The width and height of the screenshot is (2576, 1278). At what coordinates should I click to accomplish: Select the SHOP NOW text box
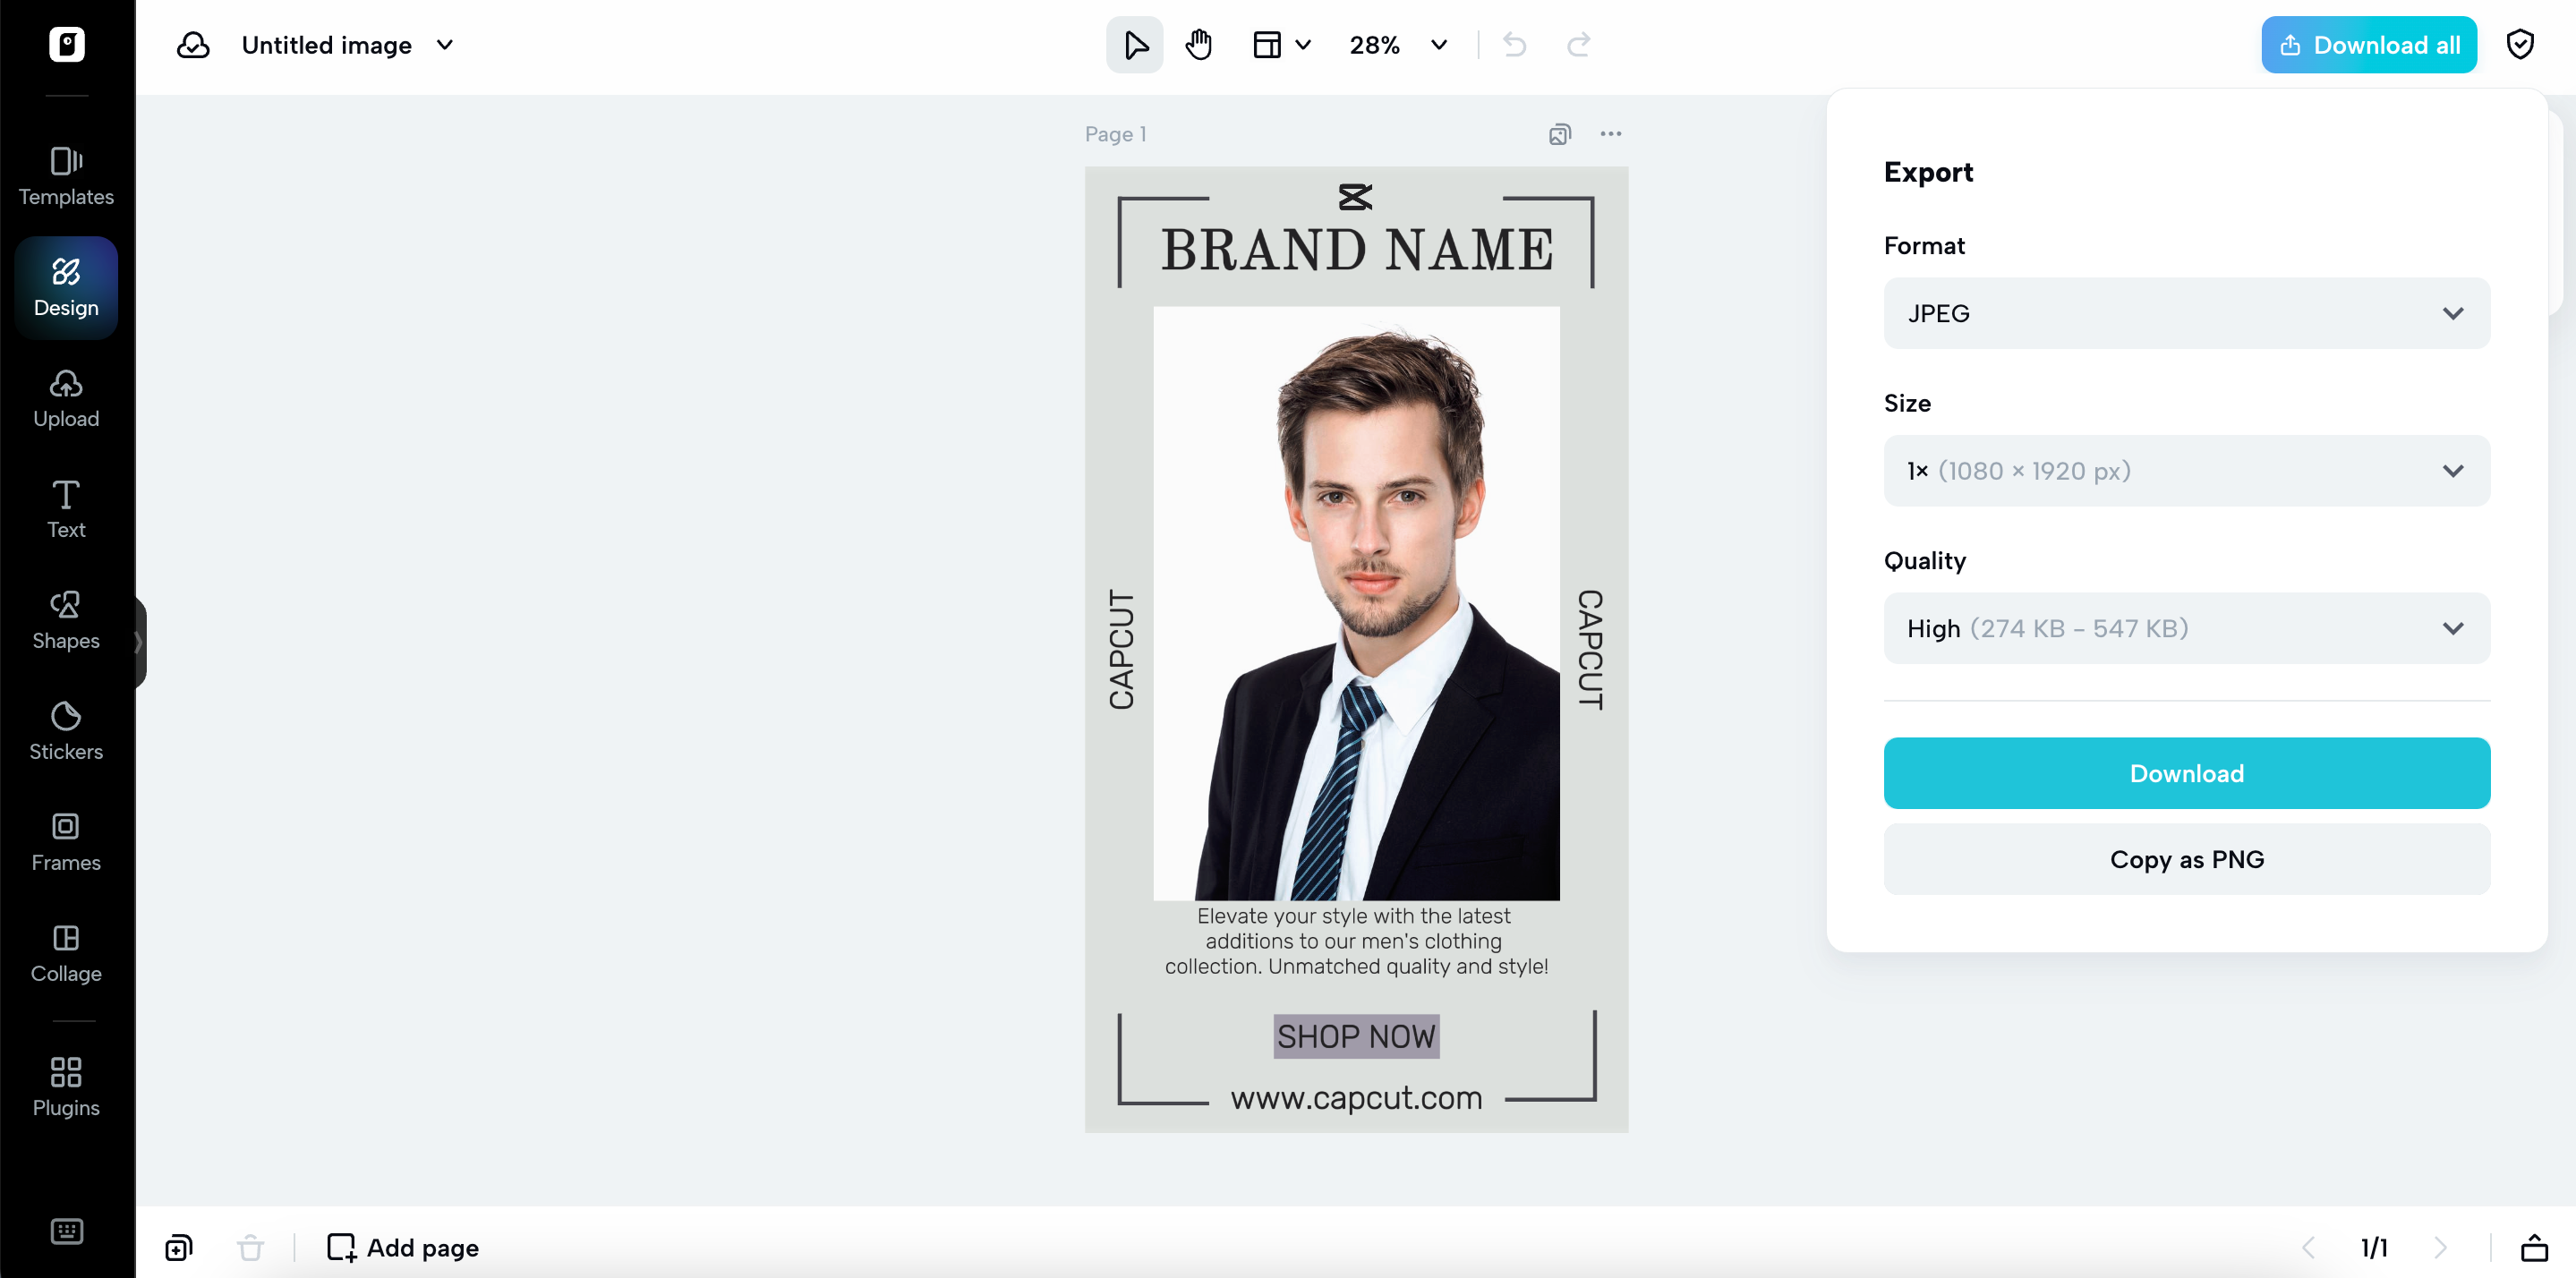[x=1356, y=1036]
